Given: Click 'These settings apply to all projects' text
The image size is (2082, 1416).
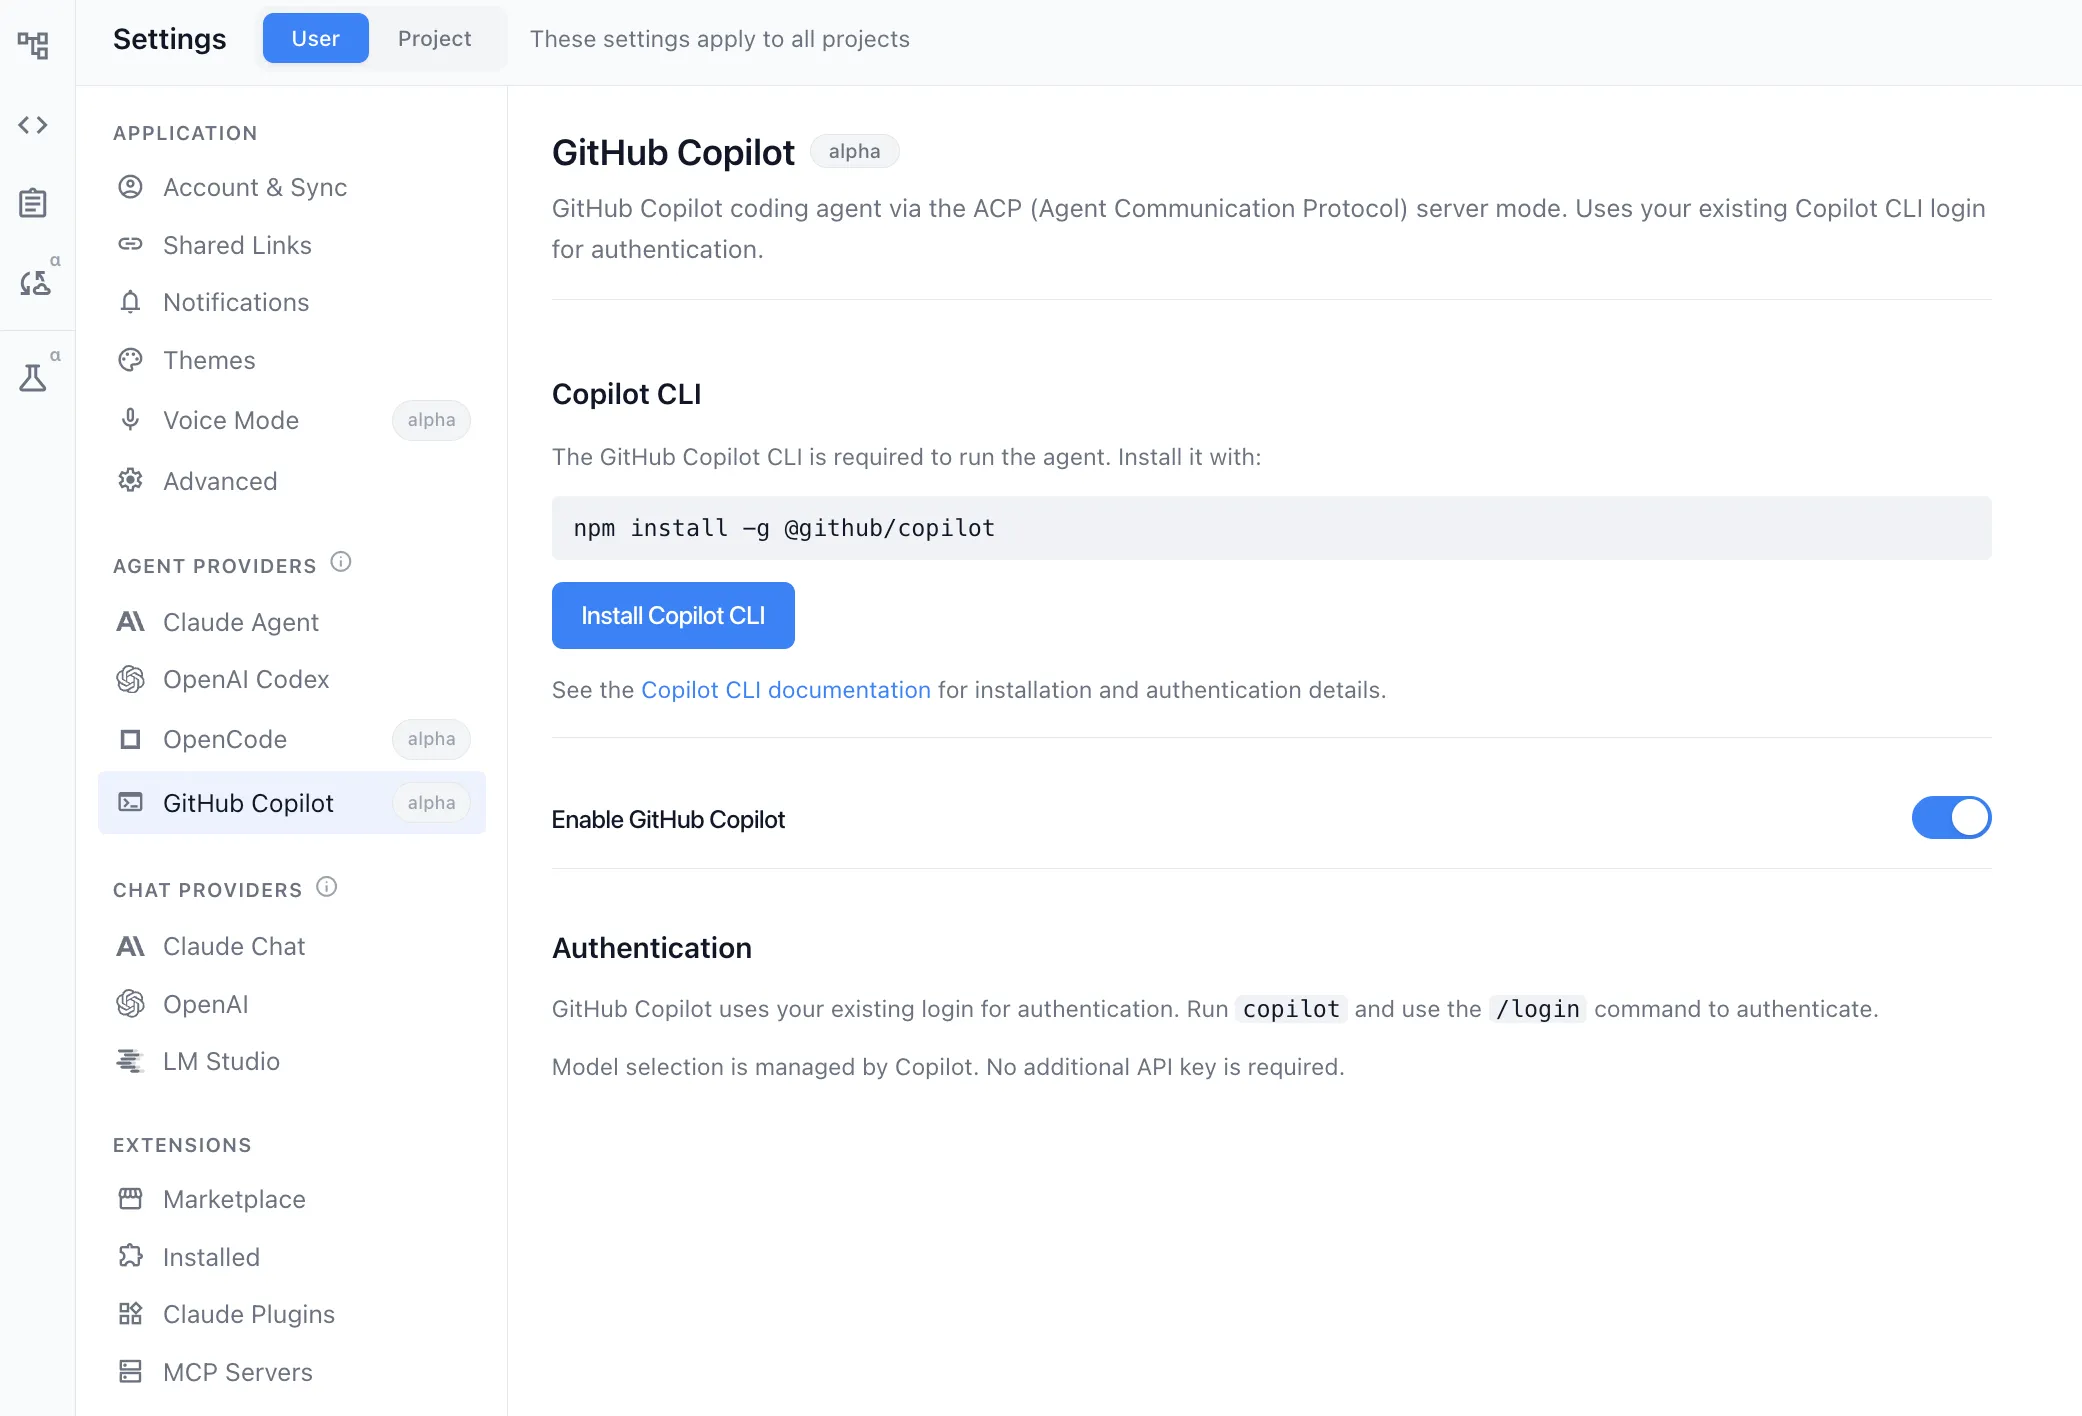Looking at the screenshot, I should [x=720, y=39].
